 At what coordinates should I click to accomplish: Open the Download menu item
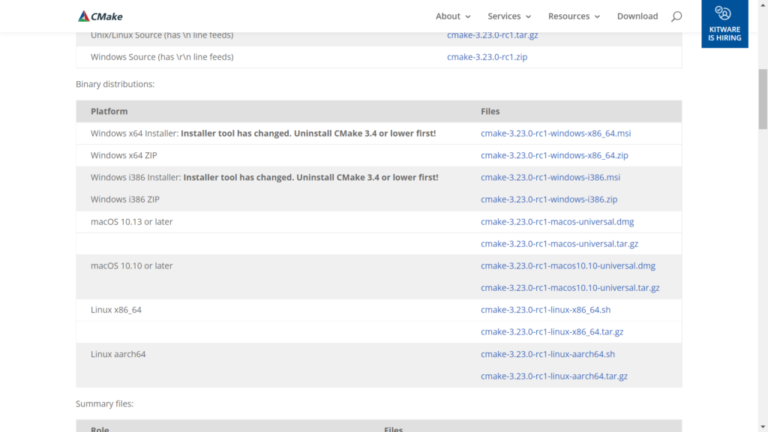(x=637, y=16)
